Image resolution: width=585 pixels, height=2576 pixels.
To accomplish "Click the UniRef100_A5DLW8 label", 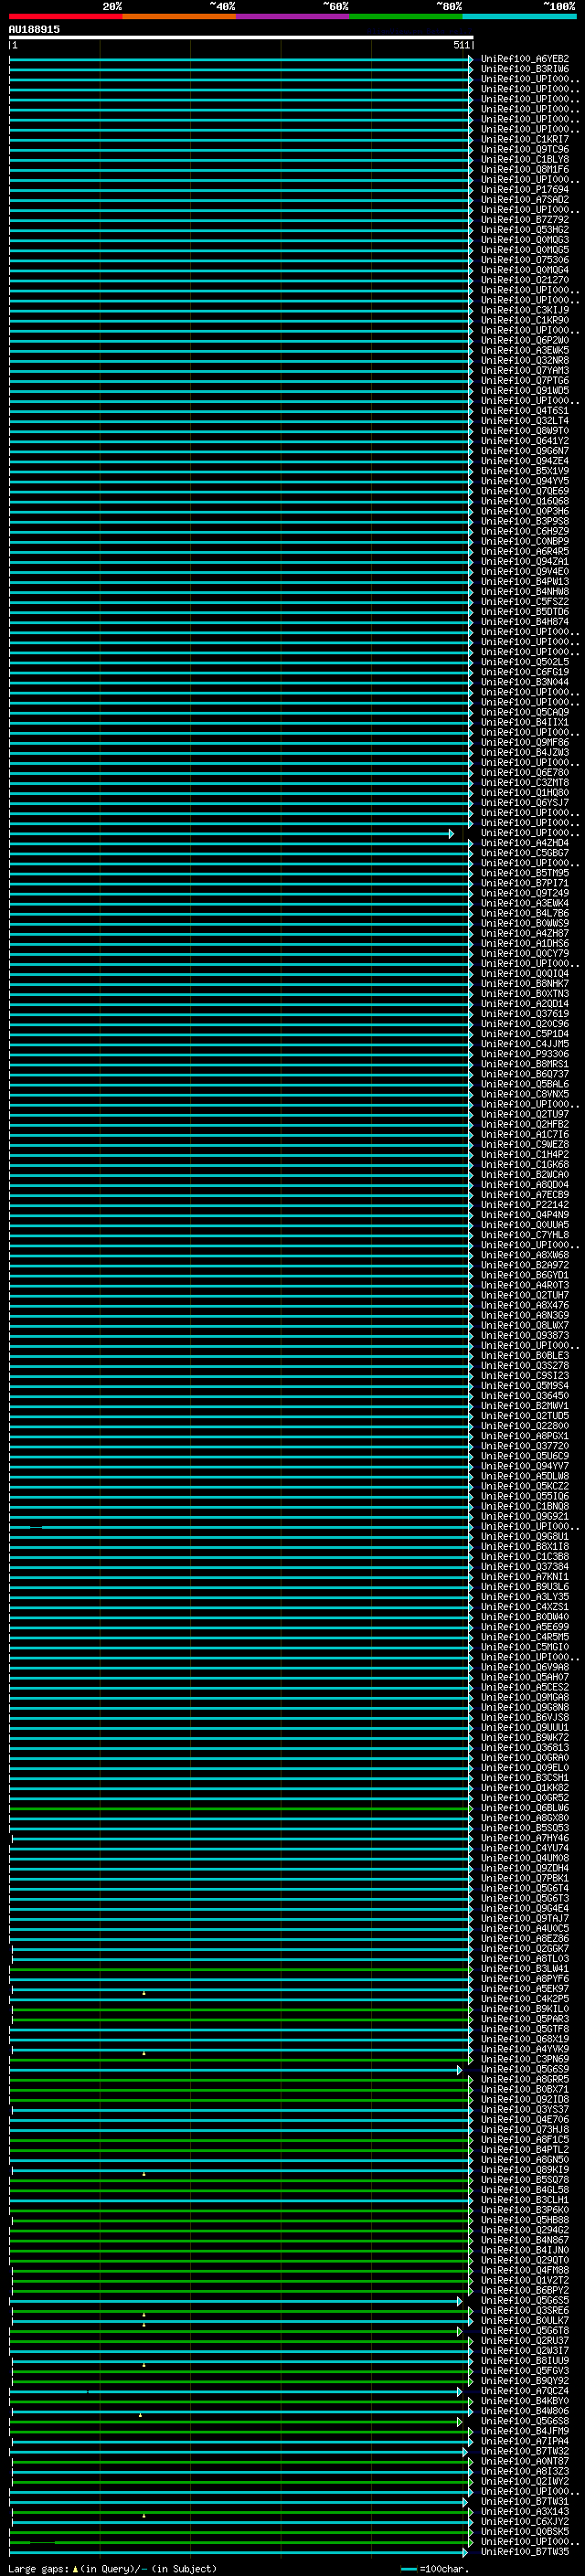I will coord(525,1476).
